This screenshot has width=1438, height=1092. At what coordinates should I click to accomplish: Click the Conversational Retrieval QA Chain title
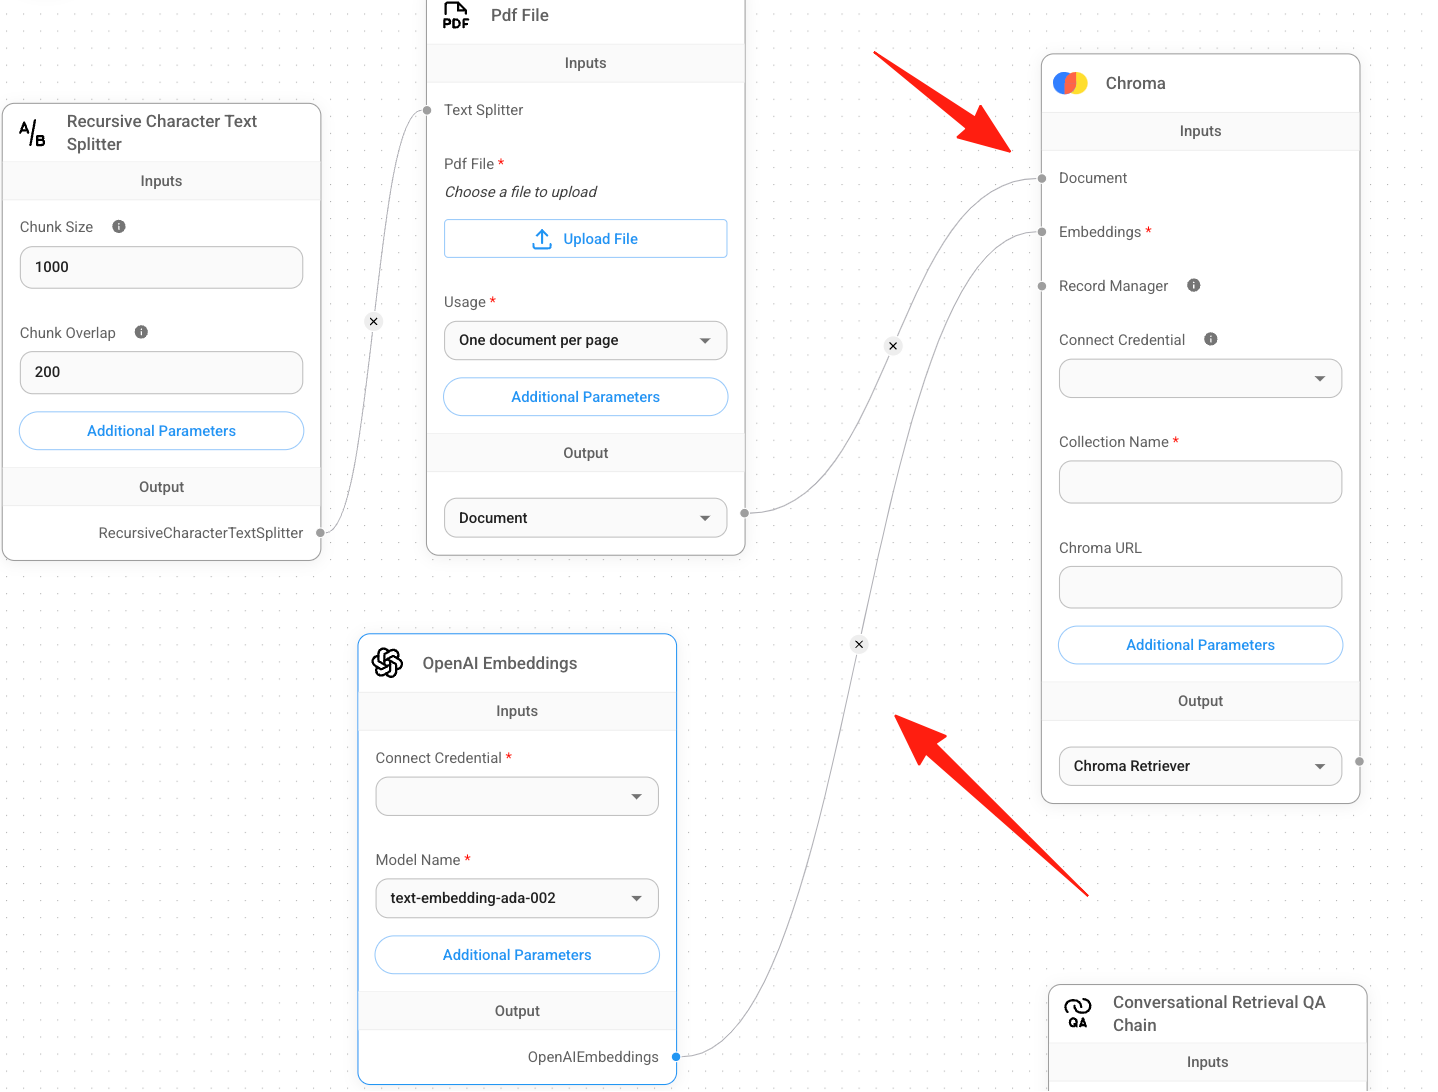[x=1219, y=1013]
